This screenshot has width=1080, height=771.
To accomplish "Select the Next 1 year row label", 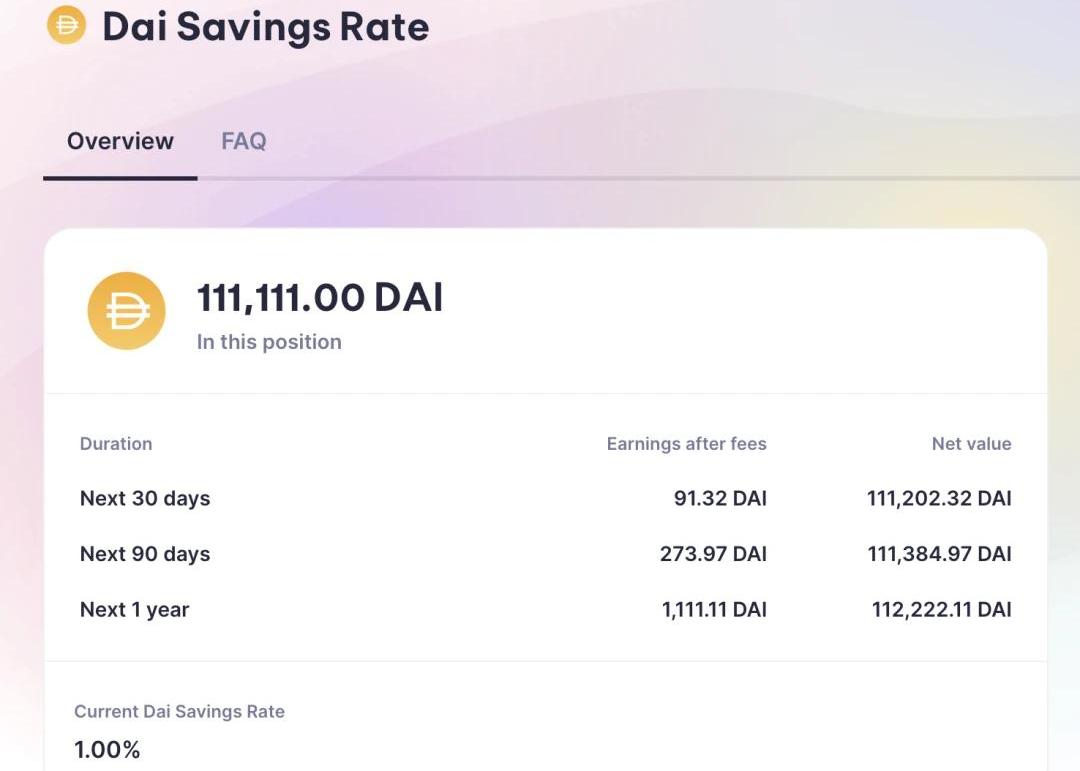I will (x=134, y=610).
